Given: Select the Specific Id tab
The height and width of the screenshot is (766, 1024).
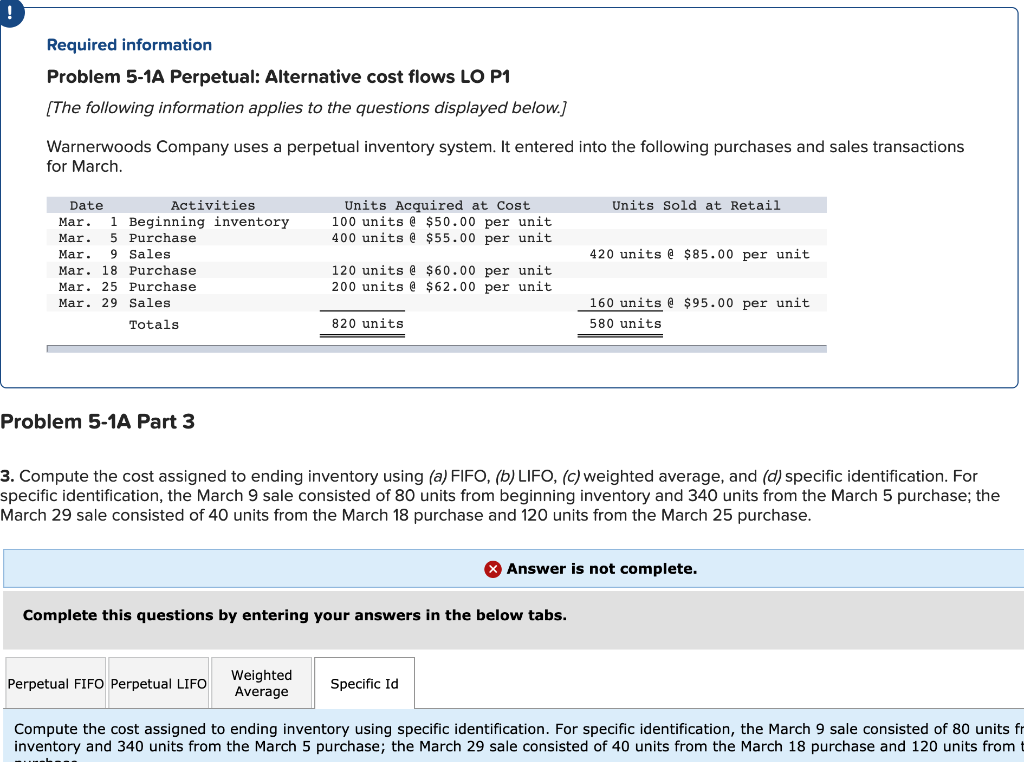Looking at the screenshot, I should [364, 682].
